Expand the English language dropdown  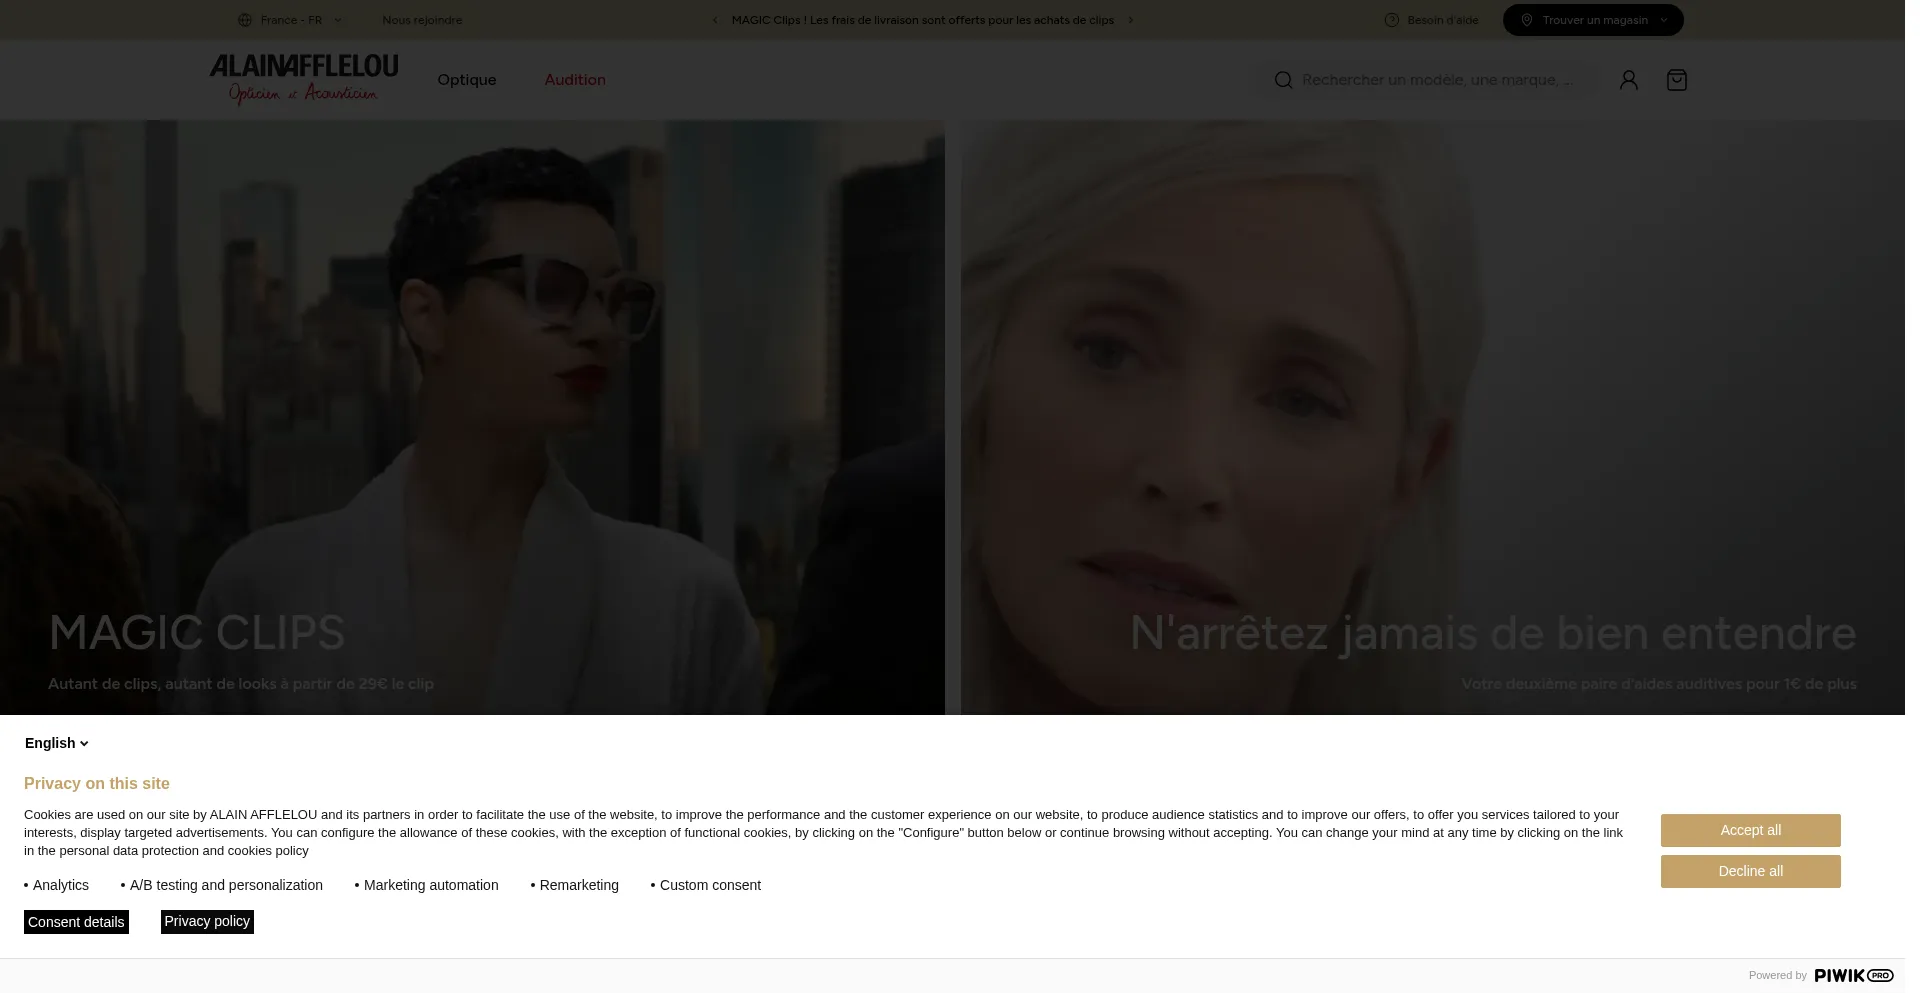pyautogui.click(x=57, y=743)
